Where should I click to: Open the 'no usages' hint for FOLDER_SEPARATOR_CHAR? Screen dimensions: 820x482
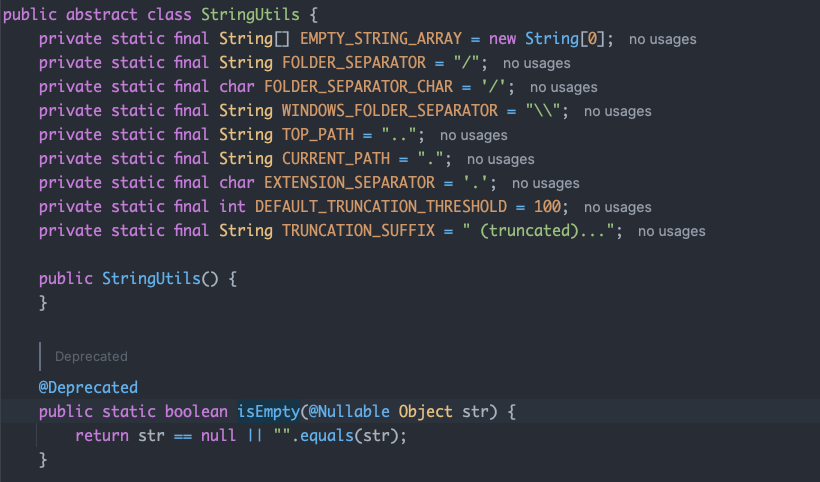[563, 87]
